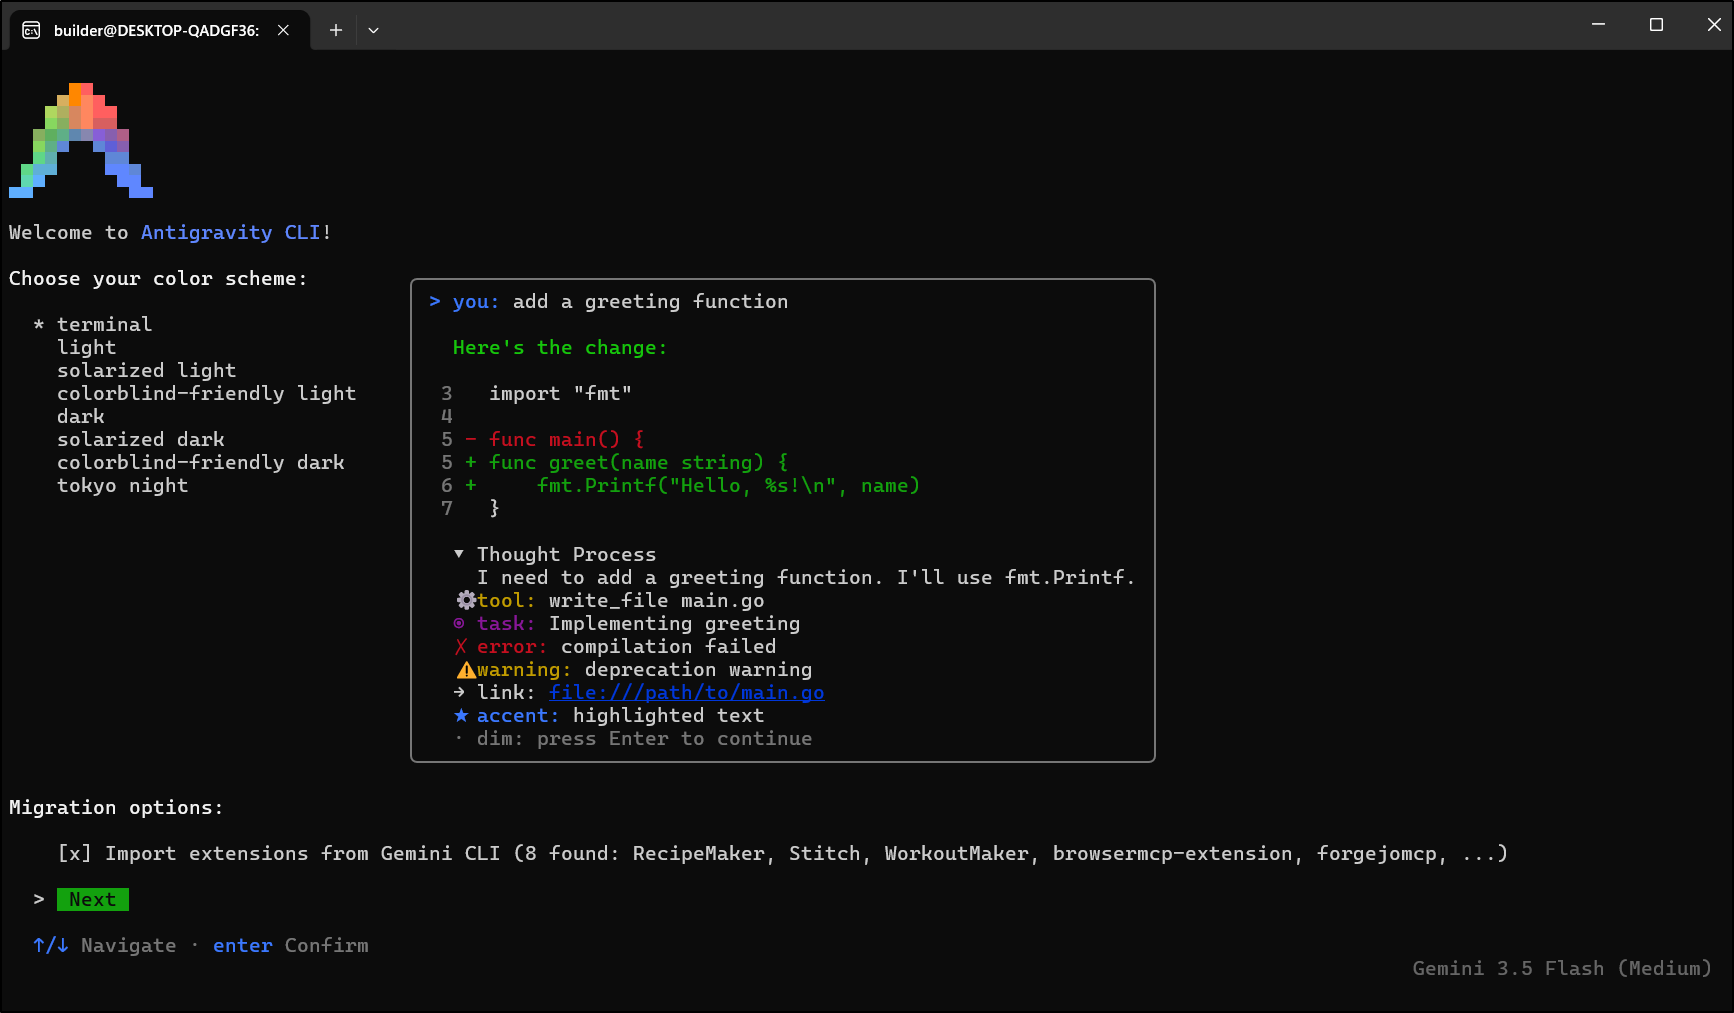Image resolution: width=1734 pixels, height=1013 pixels.
Task: Click the terminal icon in the tab
Action: 31,30
